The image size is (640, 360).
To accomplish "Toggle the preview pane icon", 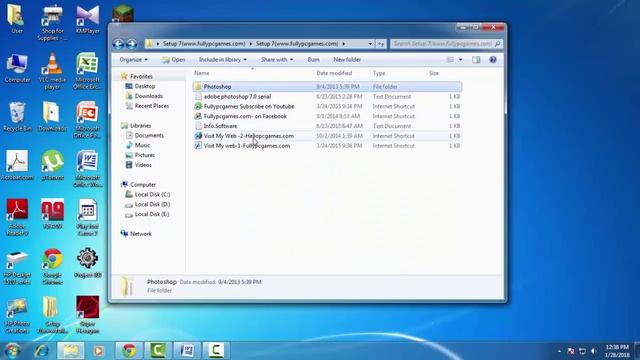I will pos(476,60).
